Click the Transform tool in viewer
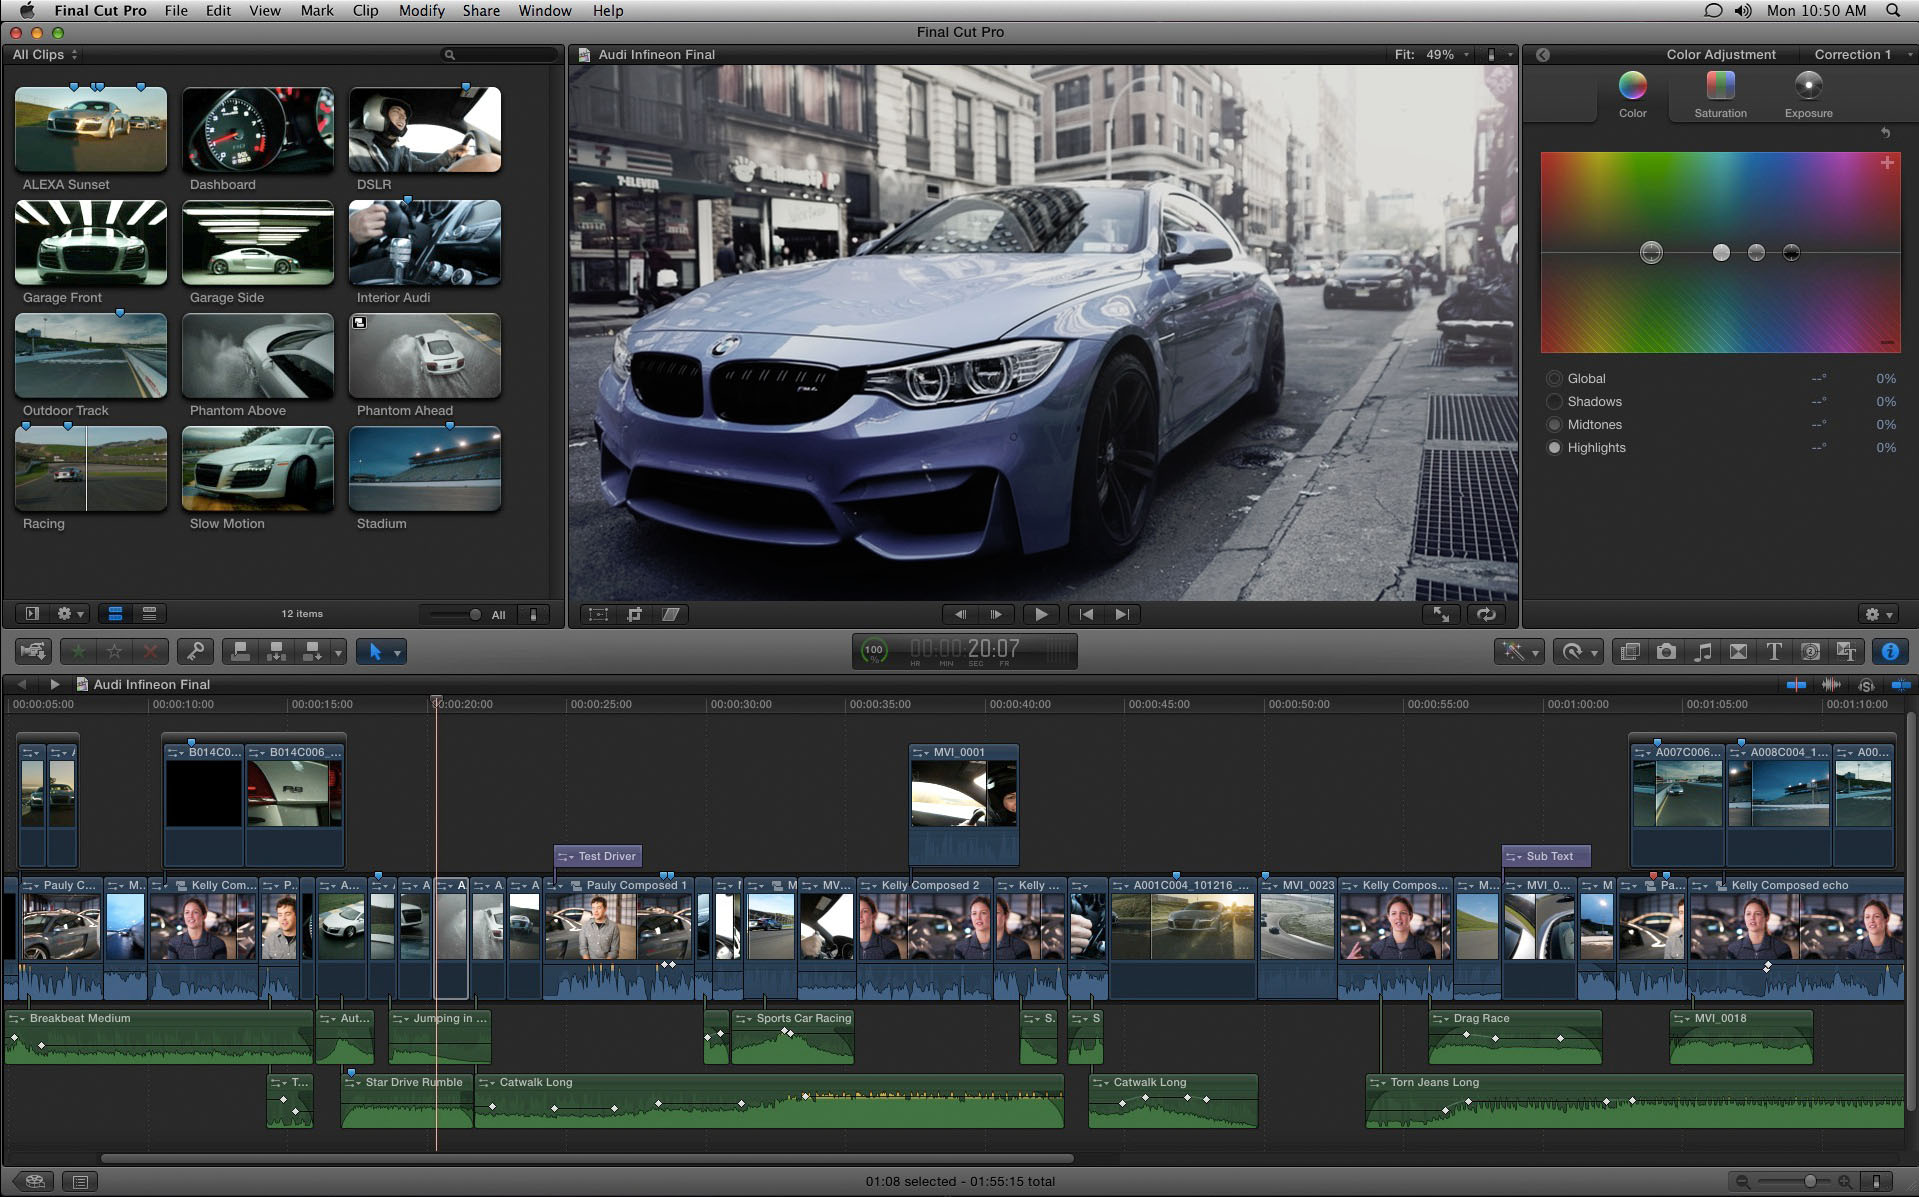 coord(598,614)
